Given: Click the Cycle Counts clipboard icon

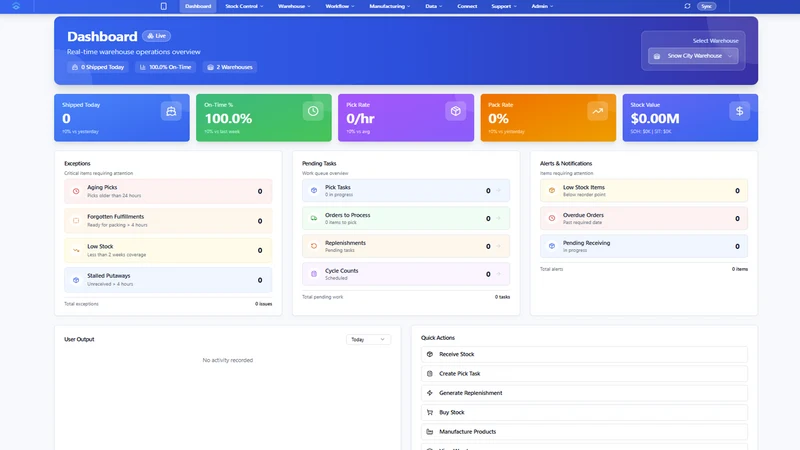Looking at the screenshot, I should [314, 274].
